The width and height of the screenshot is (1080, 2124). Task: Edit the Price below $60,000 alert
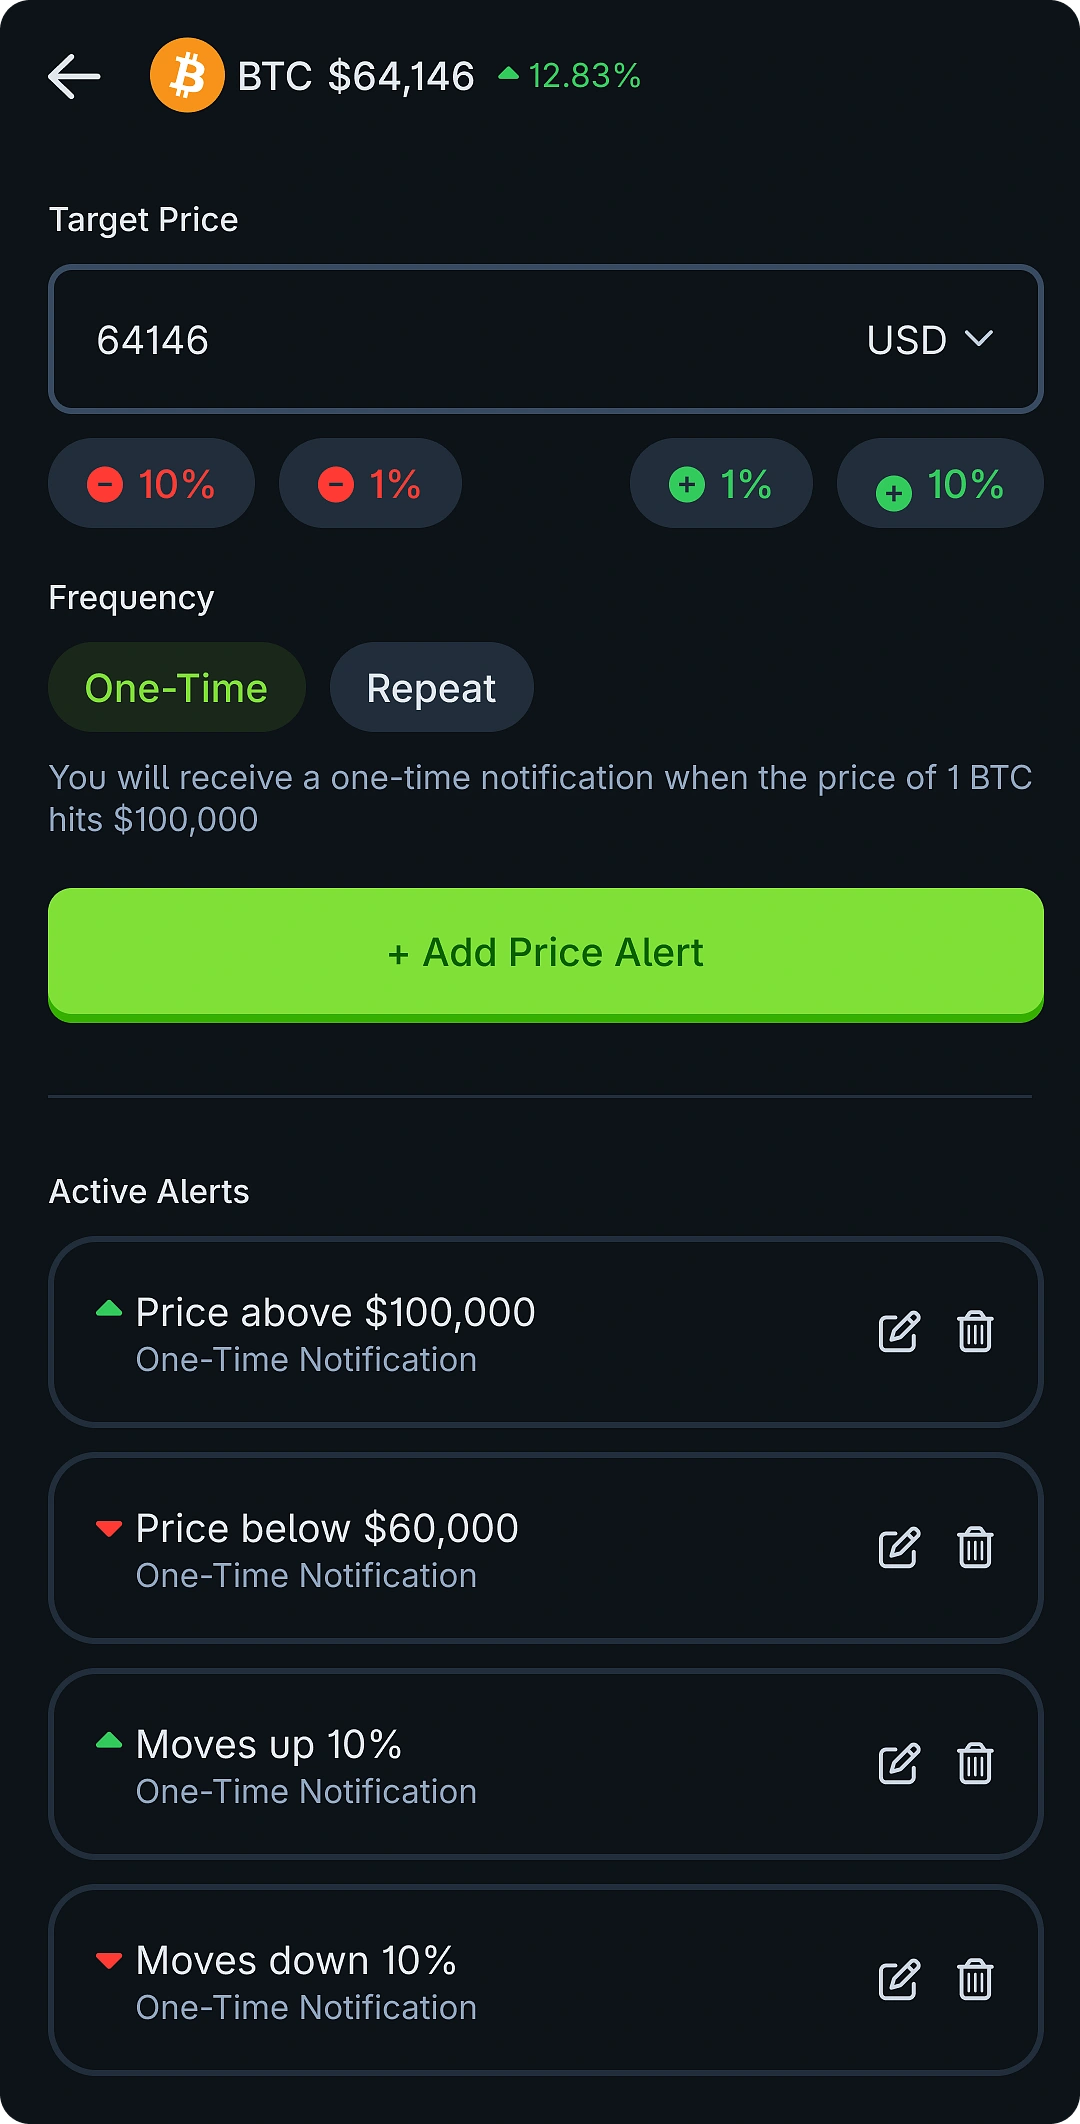click(898, 1549)
